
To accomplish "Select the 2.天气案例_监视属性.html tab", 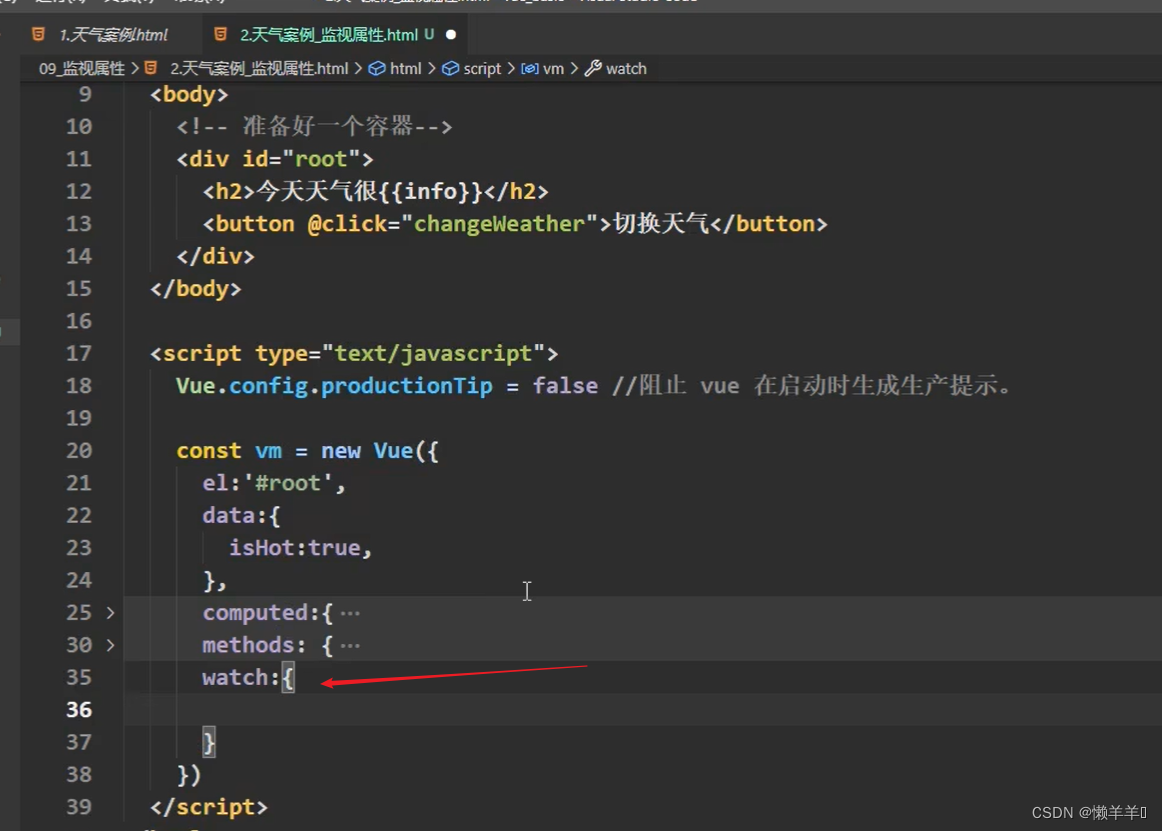I will pos(328,35).
